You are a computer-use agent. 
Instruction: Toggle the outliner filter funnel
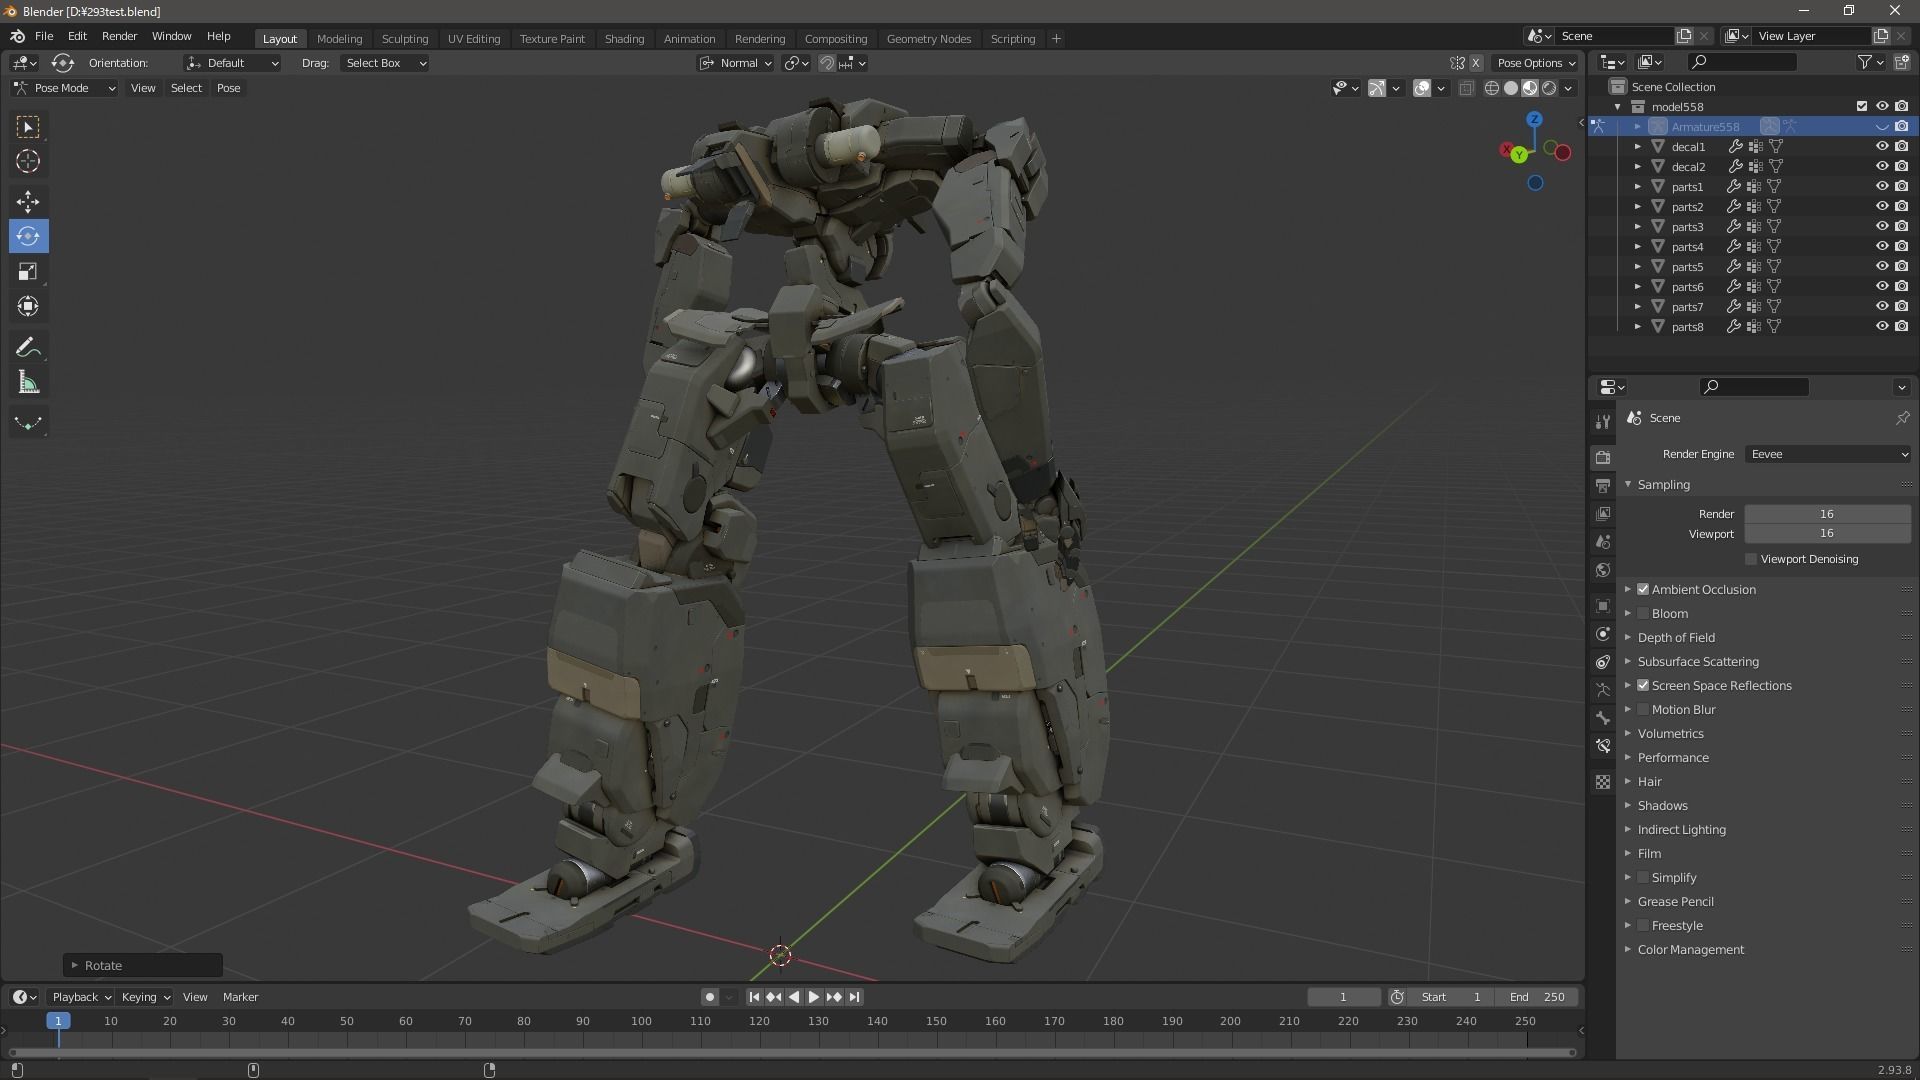1864,62
